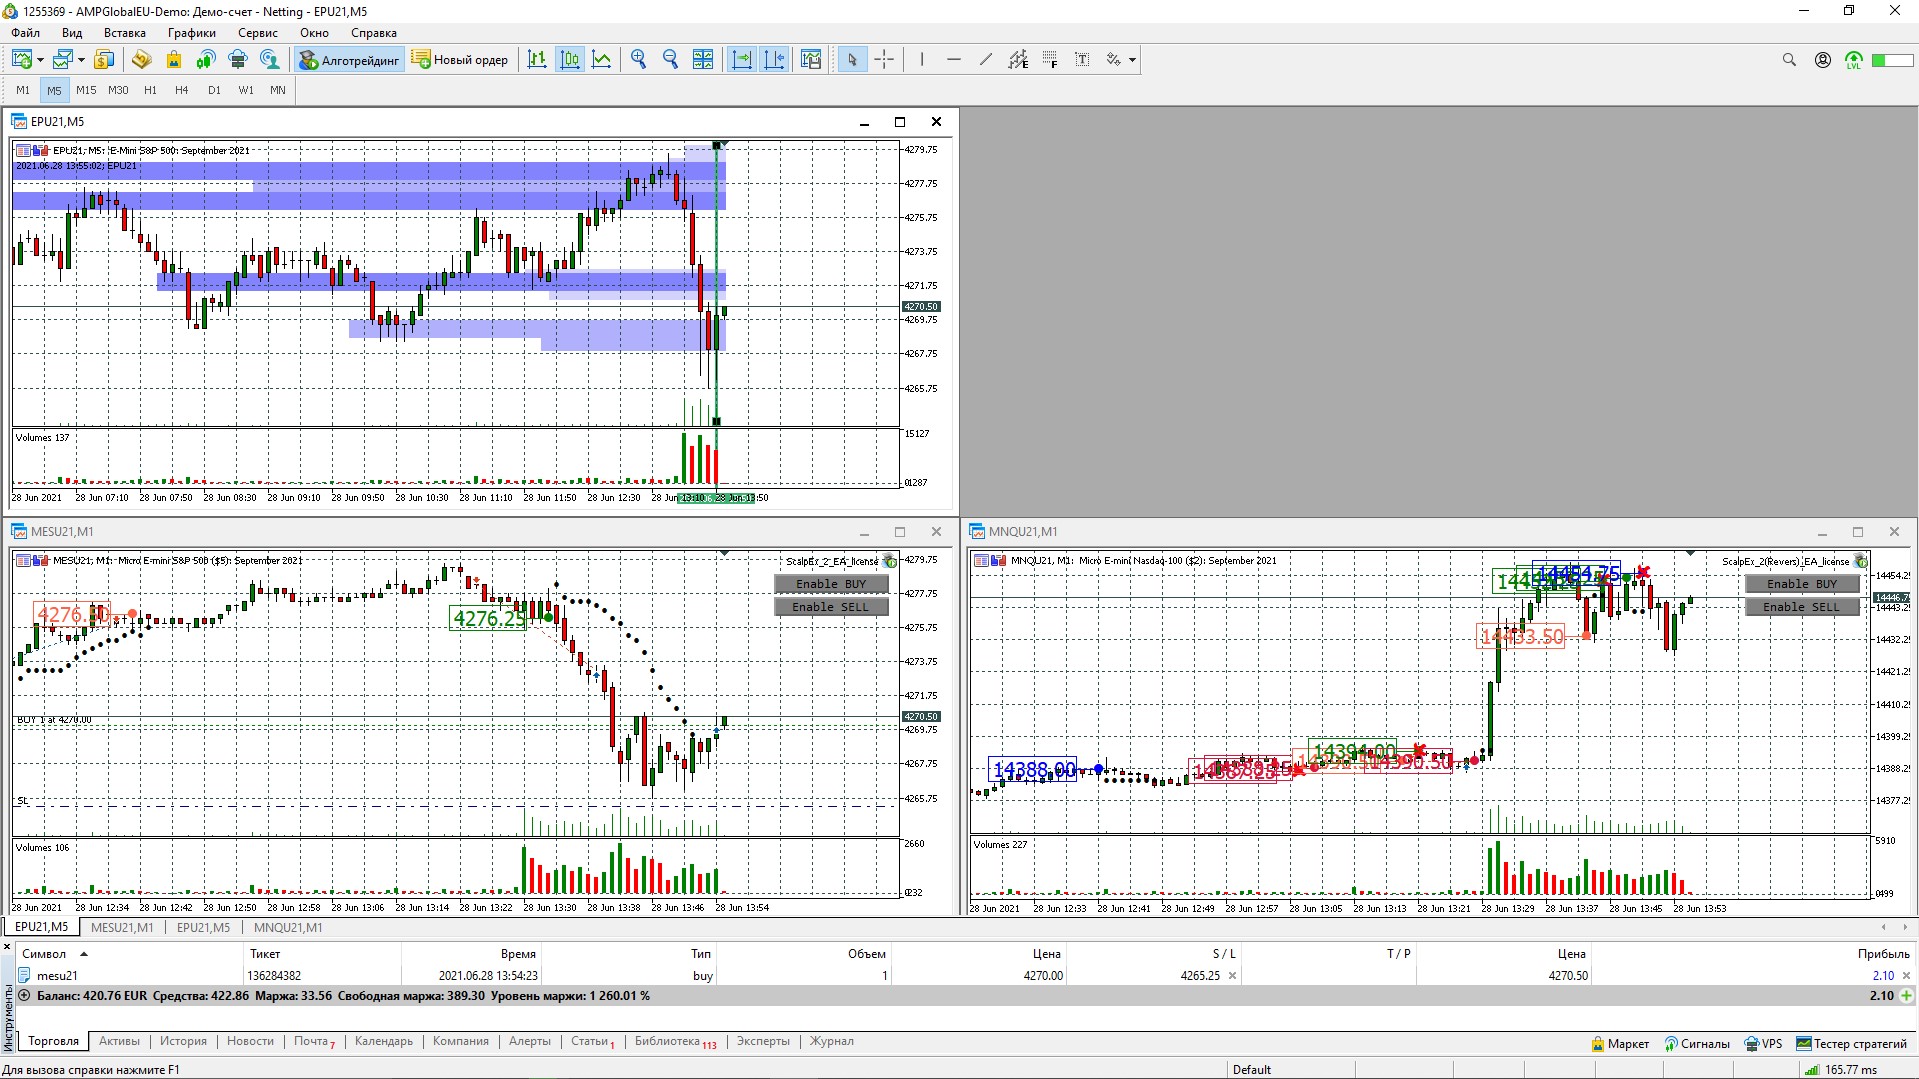Open the new chart dropdown arrow

tap(40, 60)
